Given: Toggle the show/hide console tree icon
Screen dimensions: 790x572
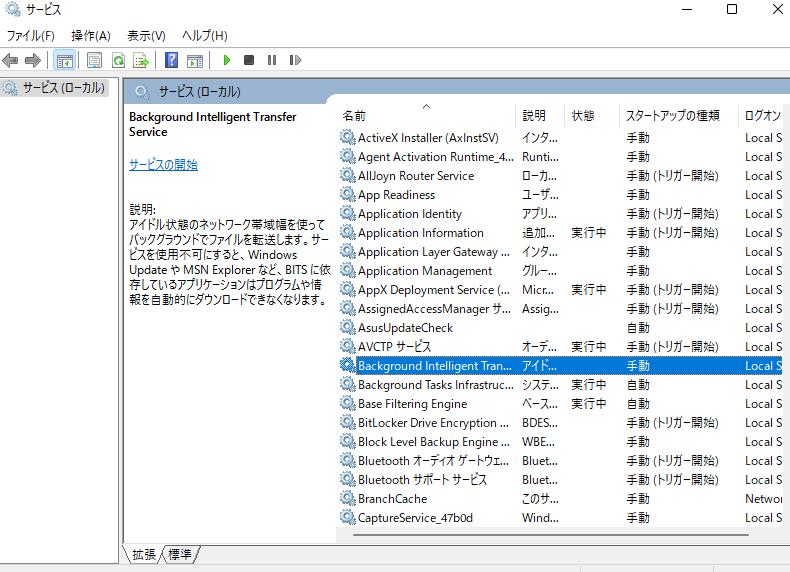Looking at the screenshot, I should (x=64, y=61).
